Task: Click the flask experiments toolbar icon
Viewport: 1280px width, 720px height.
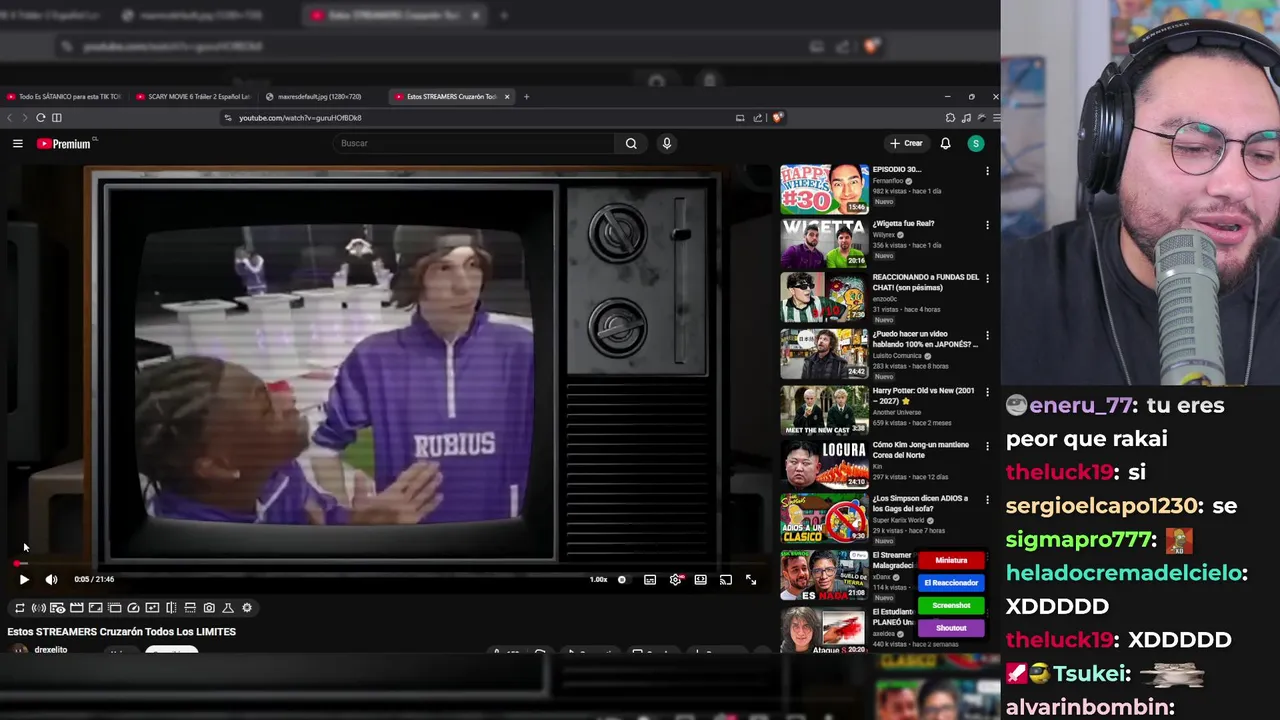Action: 228,607
